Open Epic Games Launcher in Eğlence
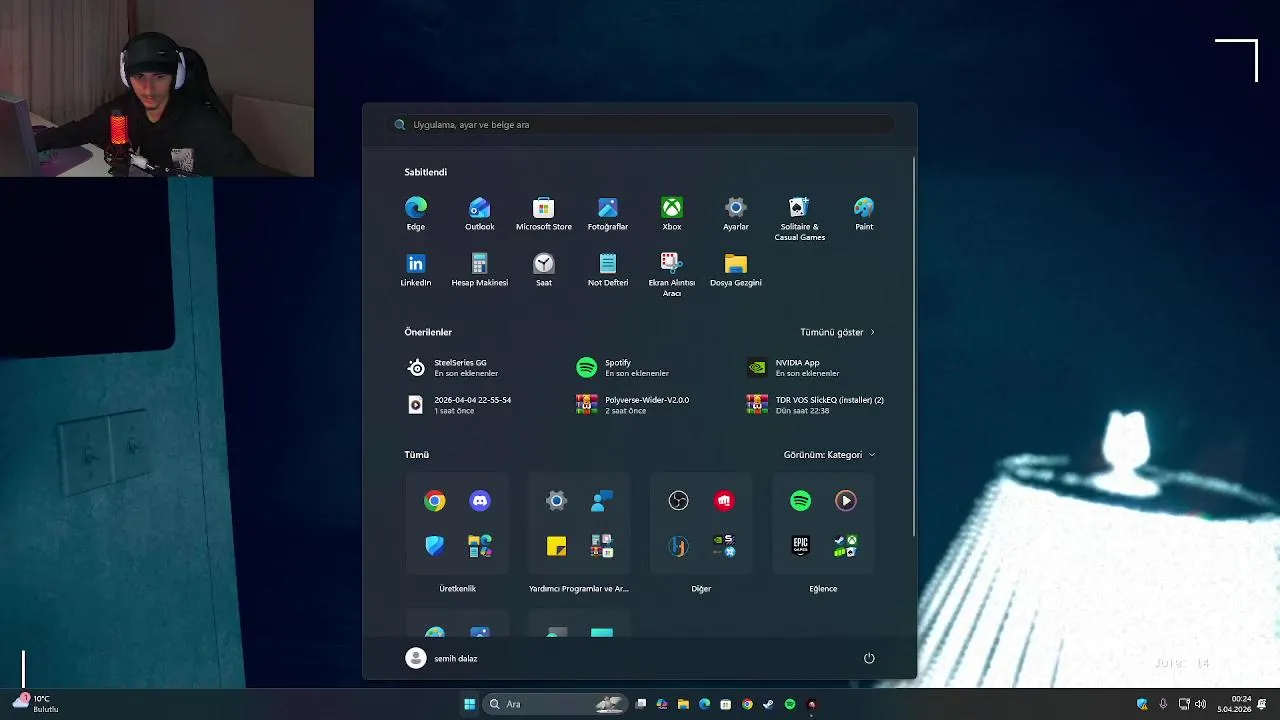Screen dimensions: 1280x720 (x=801, y=546)
